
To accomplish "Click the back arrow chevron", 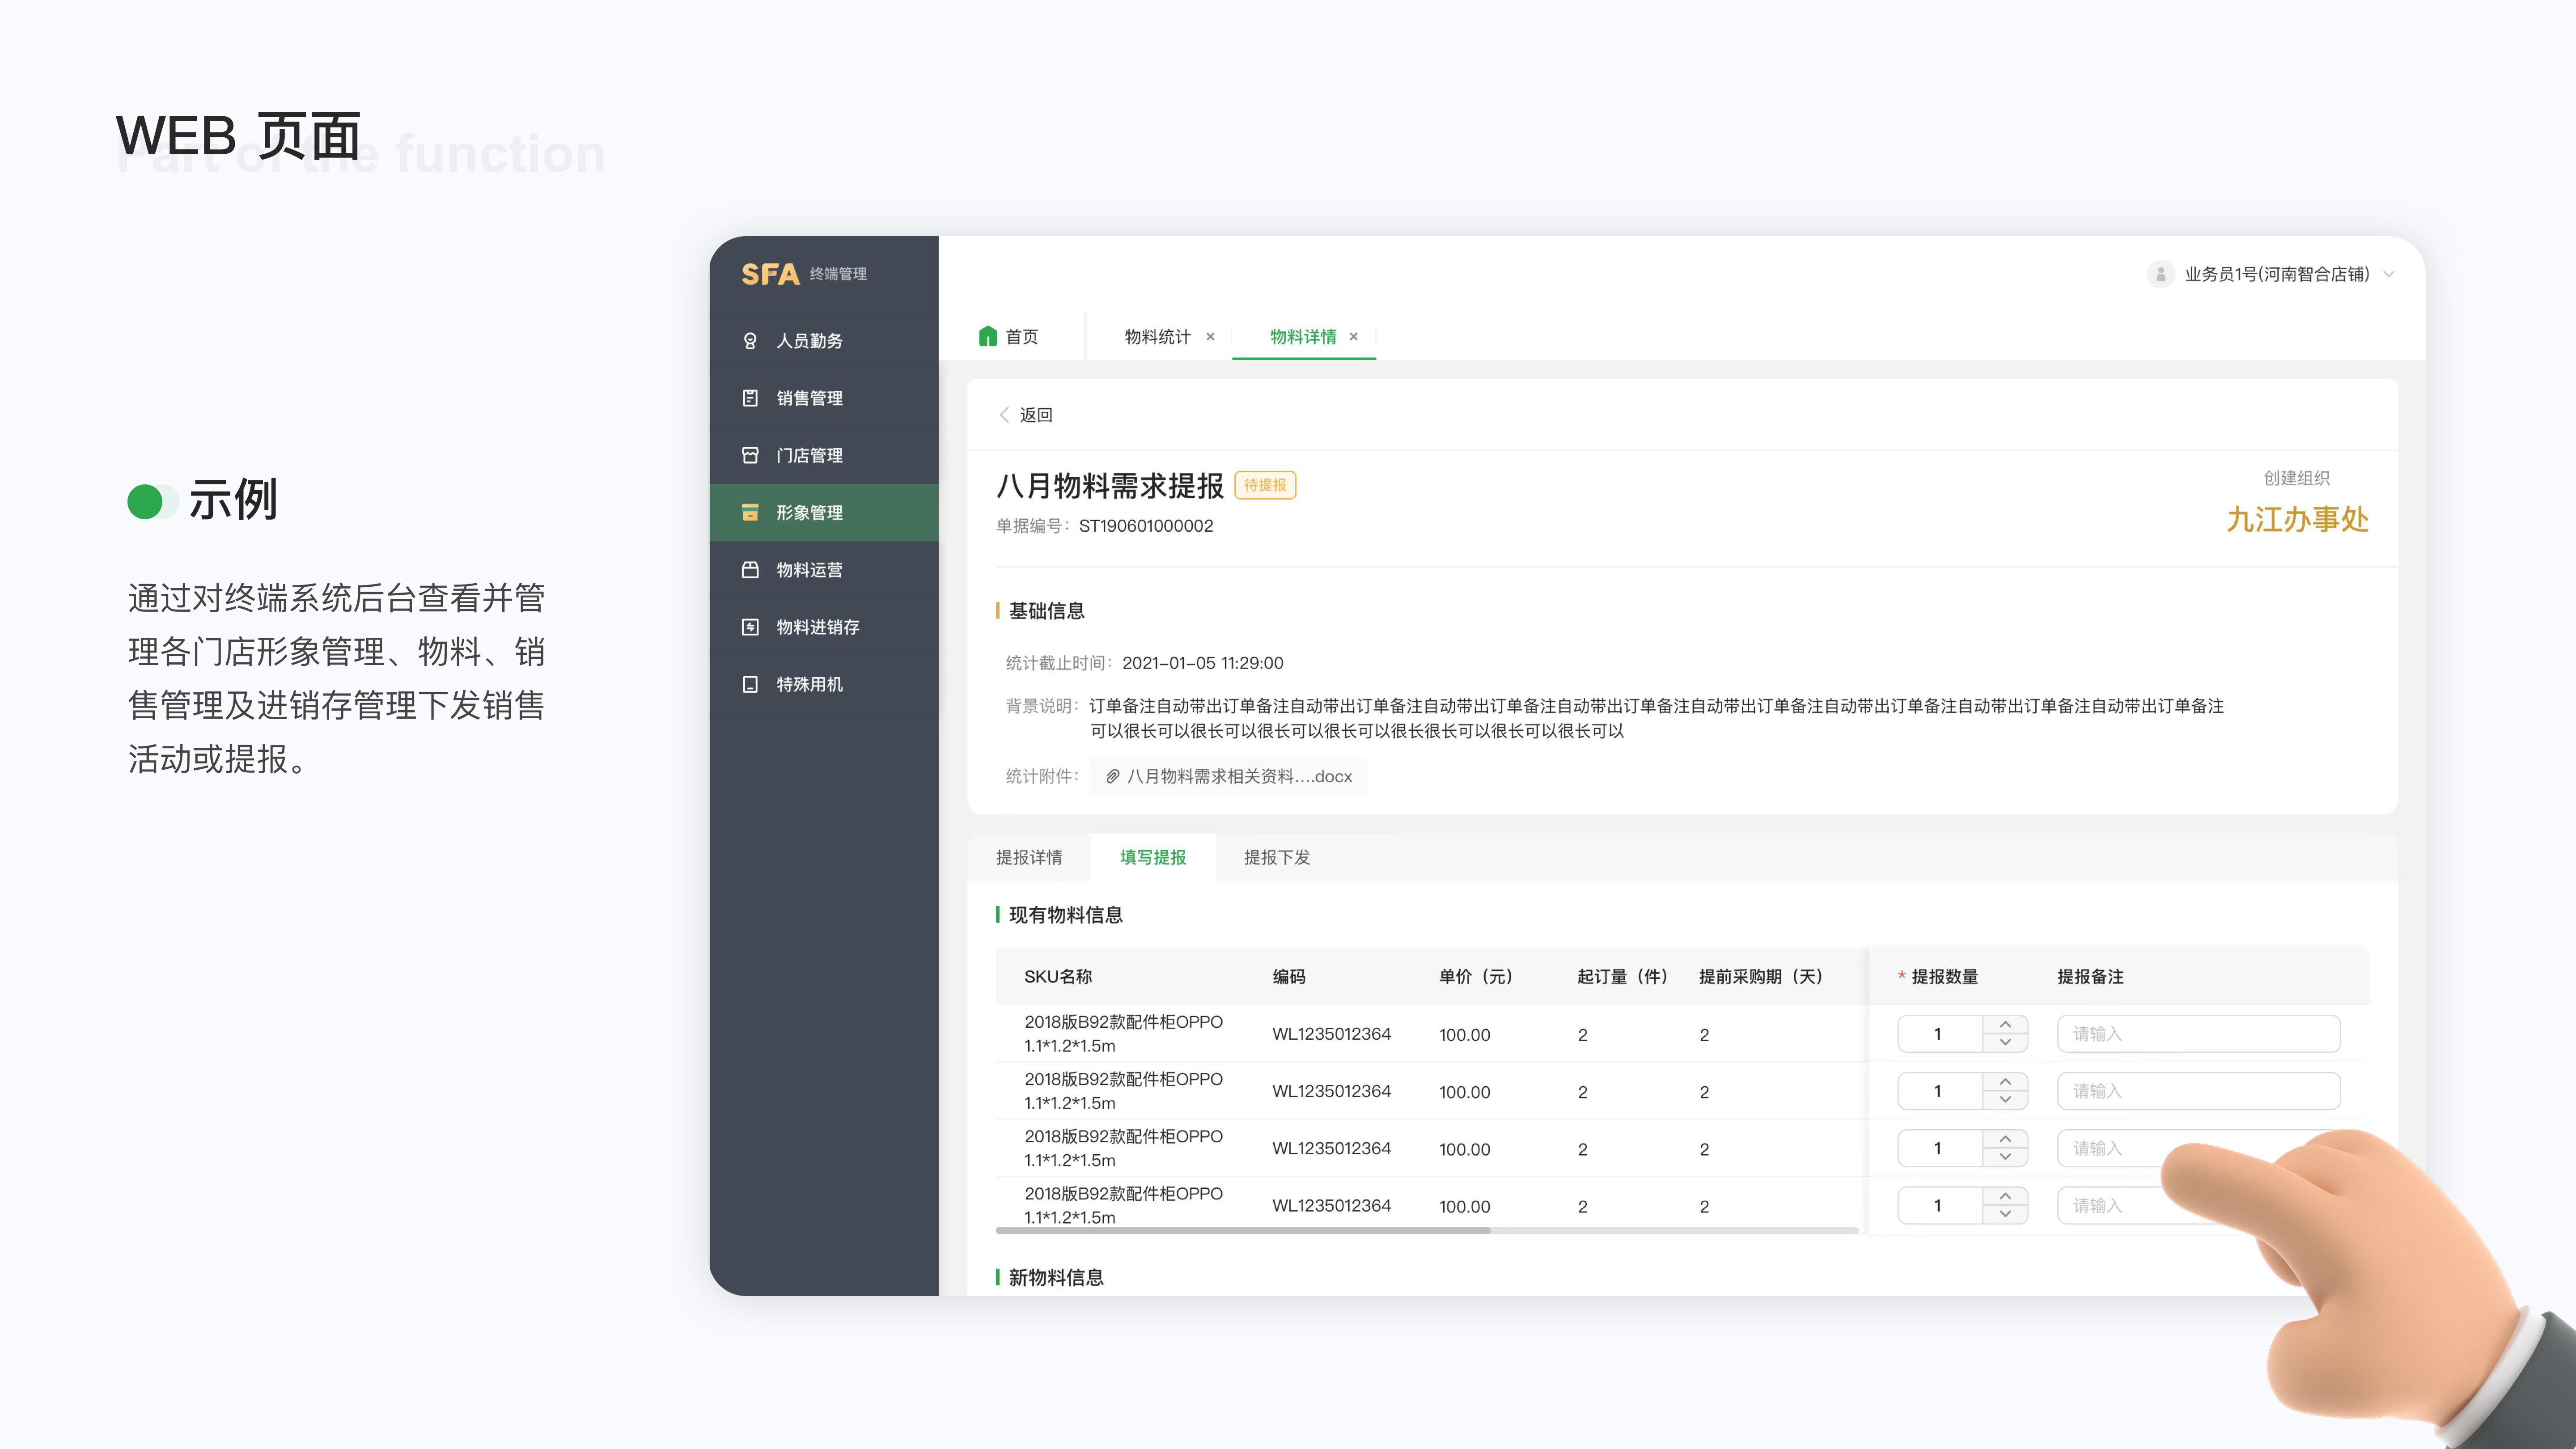I will point(1004,415).
